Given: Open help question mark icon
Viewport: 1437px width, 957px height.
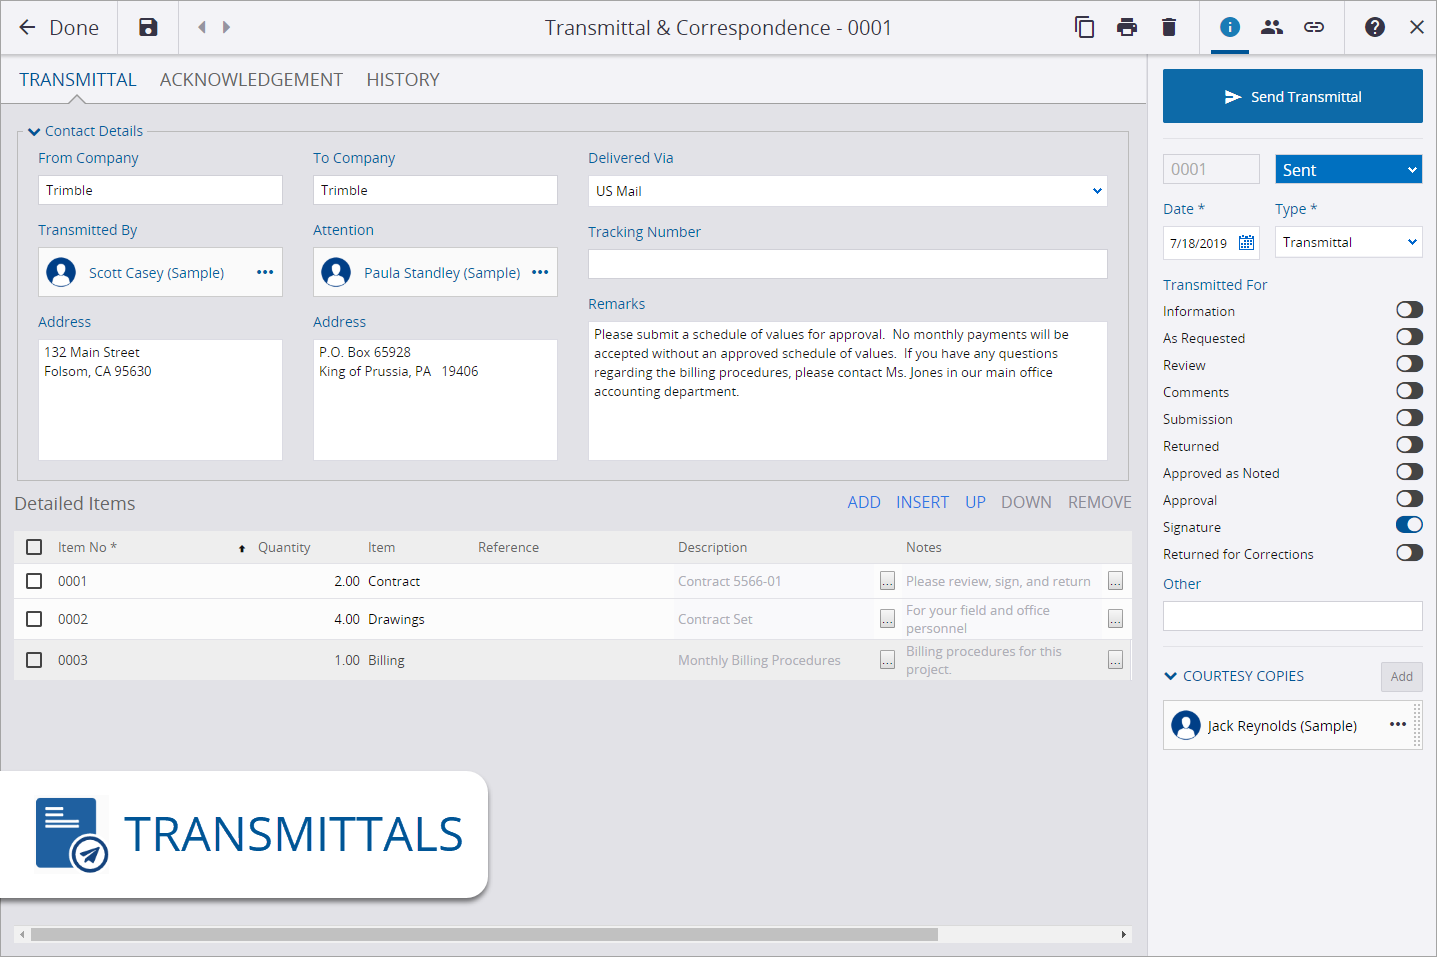Looking at the screenshot, I should click(1375, 27).
